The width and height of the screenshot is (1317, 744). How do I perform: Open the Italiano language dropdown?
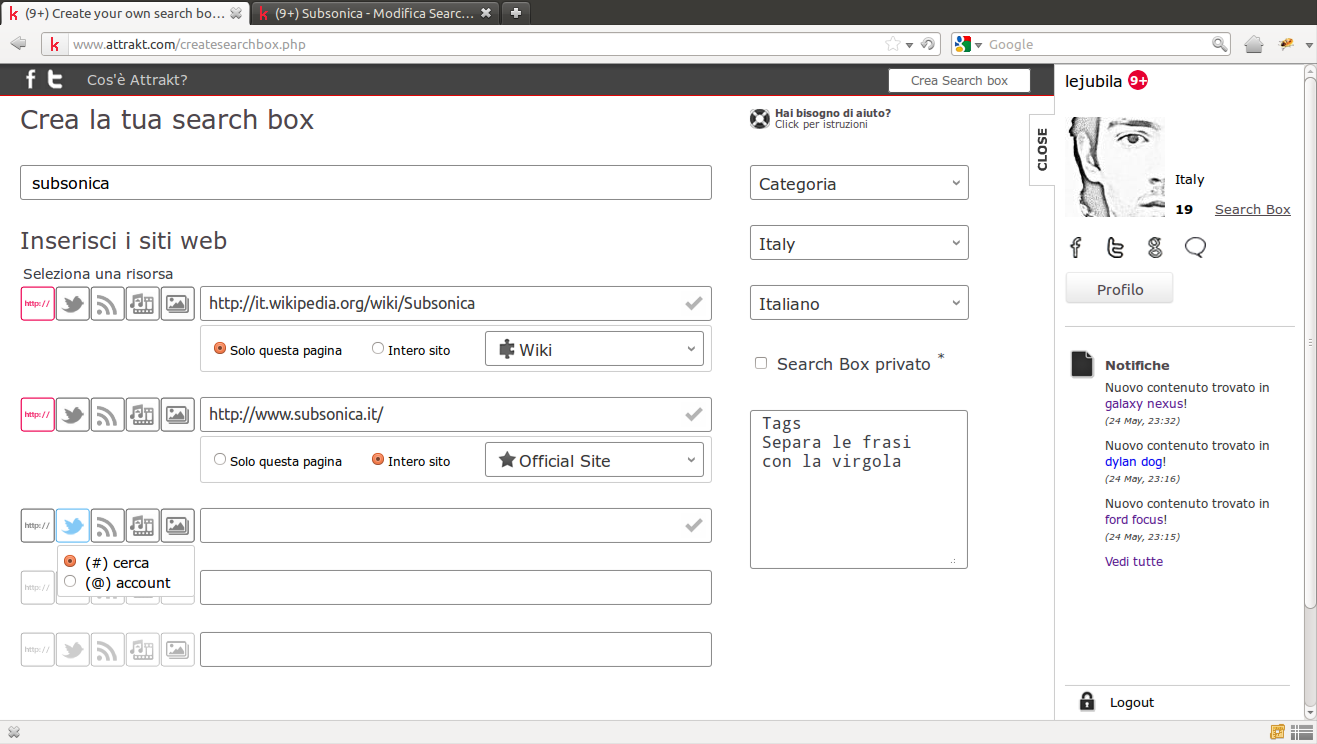[x=859, y=303]
